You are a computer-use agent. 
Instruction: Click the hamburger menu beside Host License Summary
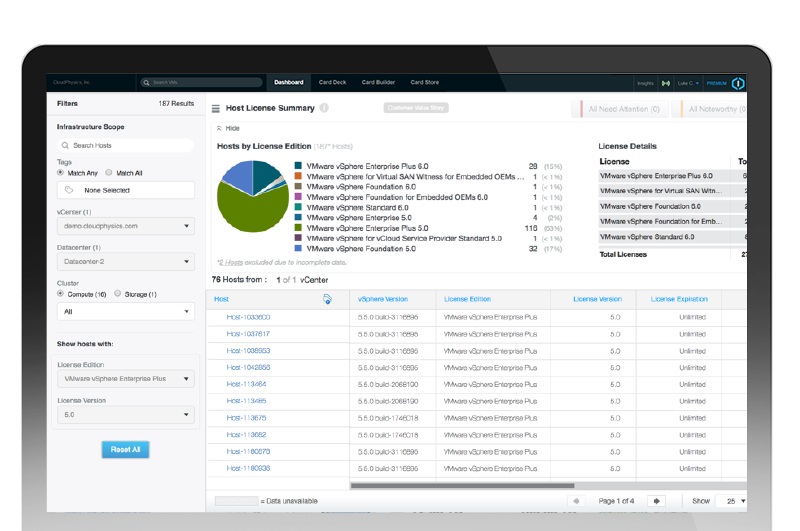(x=215, y=108)
